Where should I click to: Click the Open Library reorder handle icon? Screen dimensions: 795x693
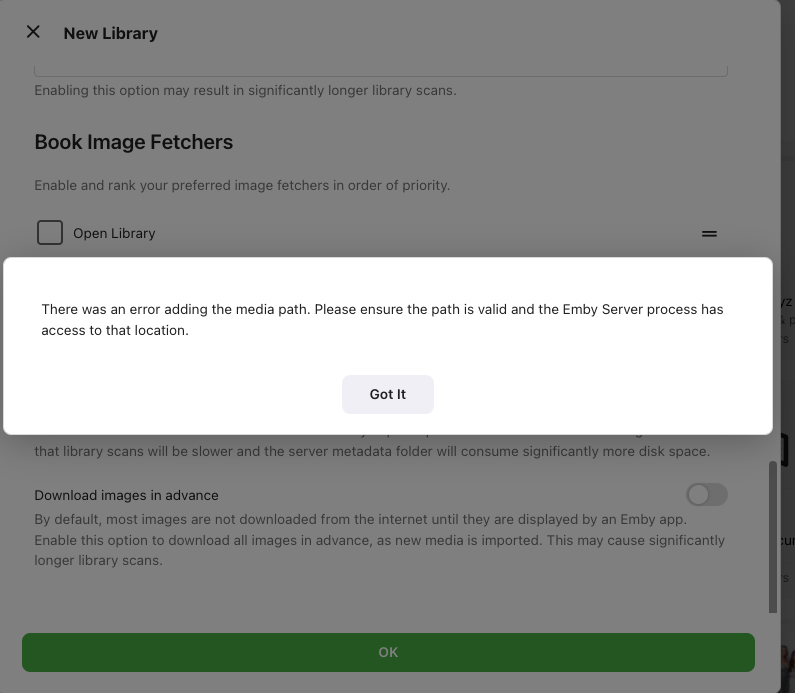click(709, 233)
